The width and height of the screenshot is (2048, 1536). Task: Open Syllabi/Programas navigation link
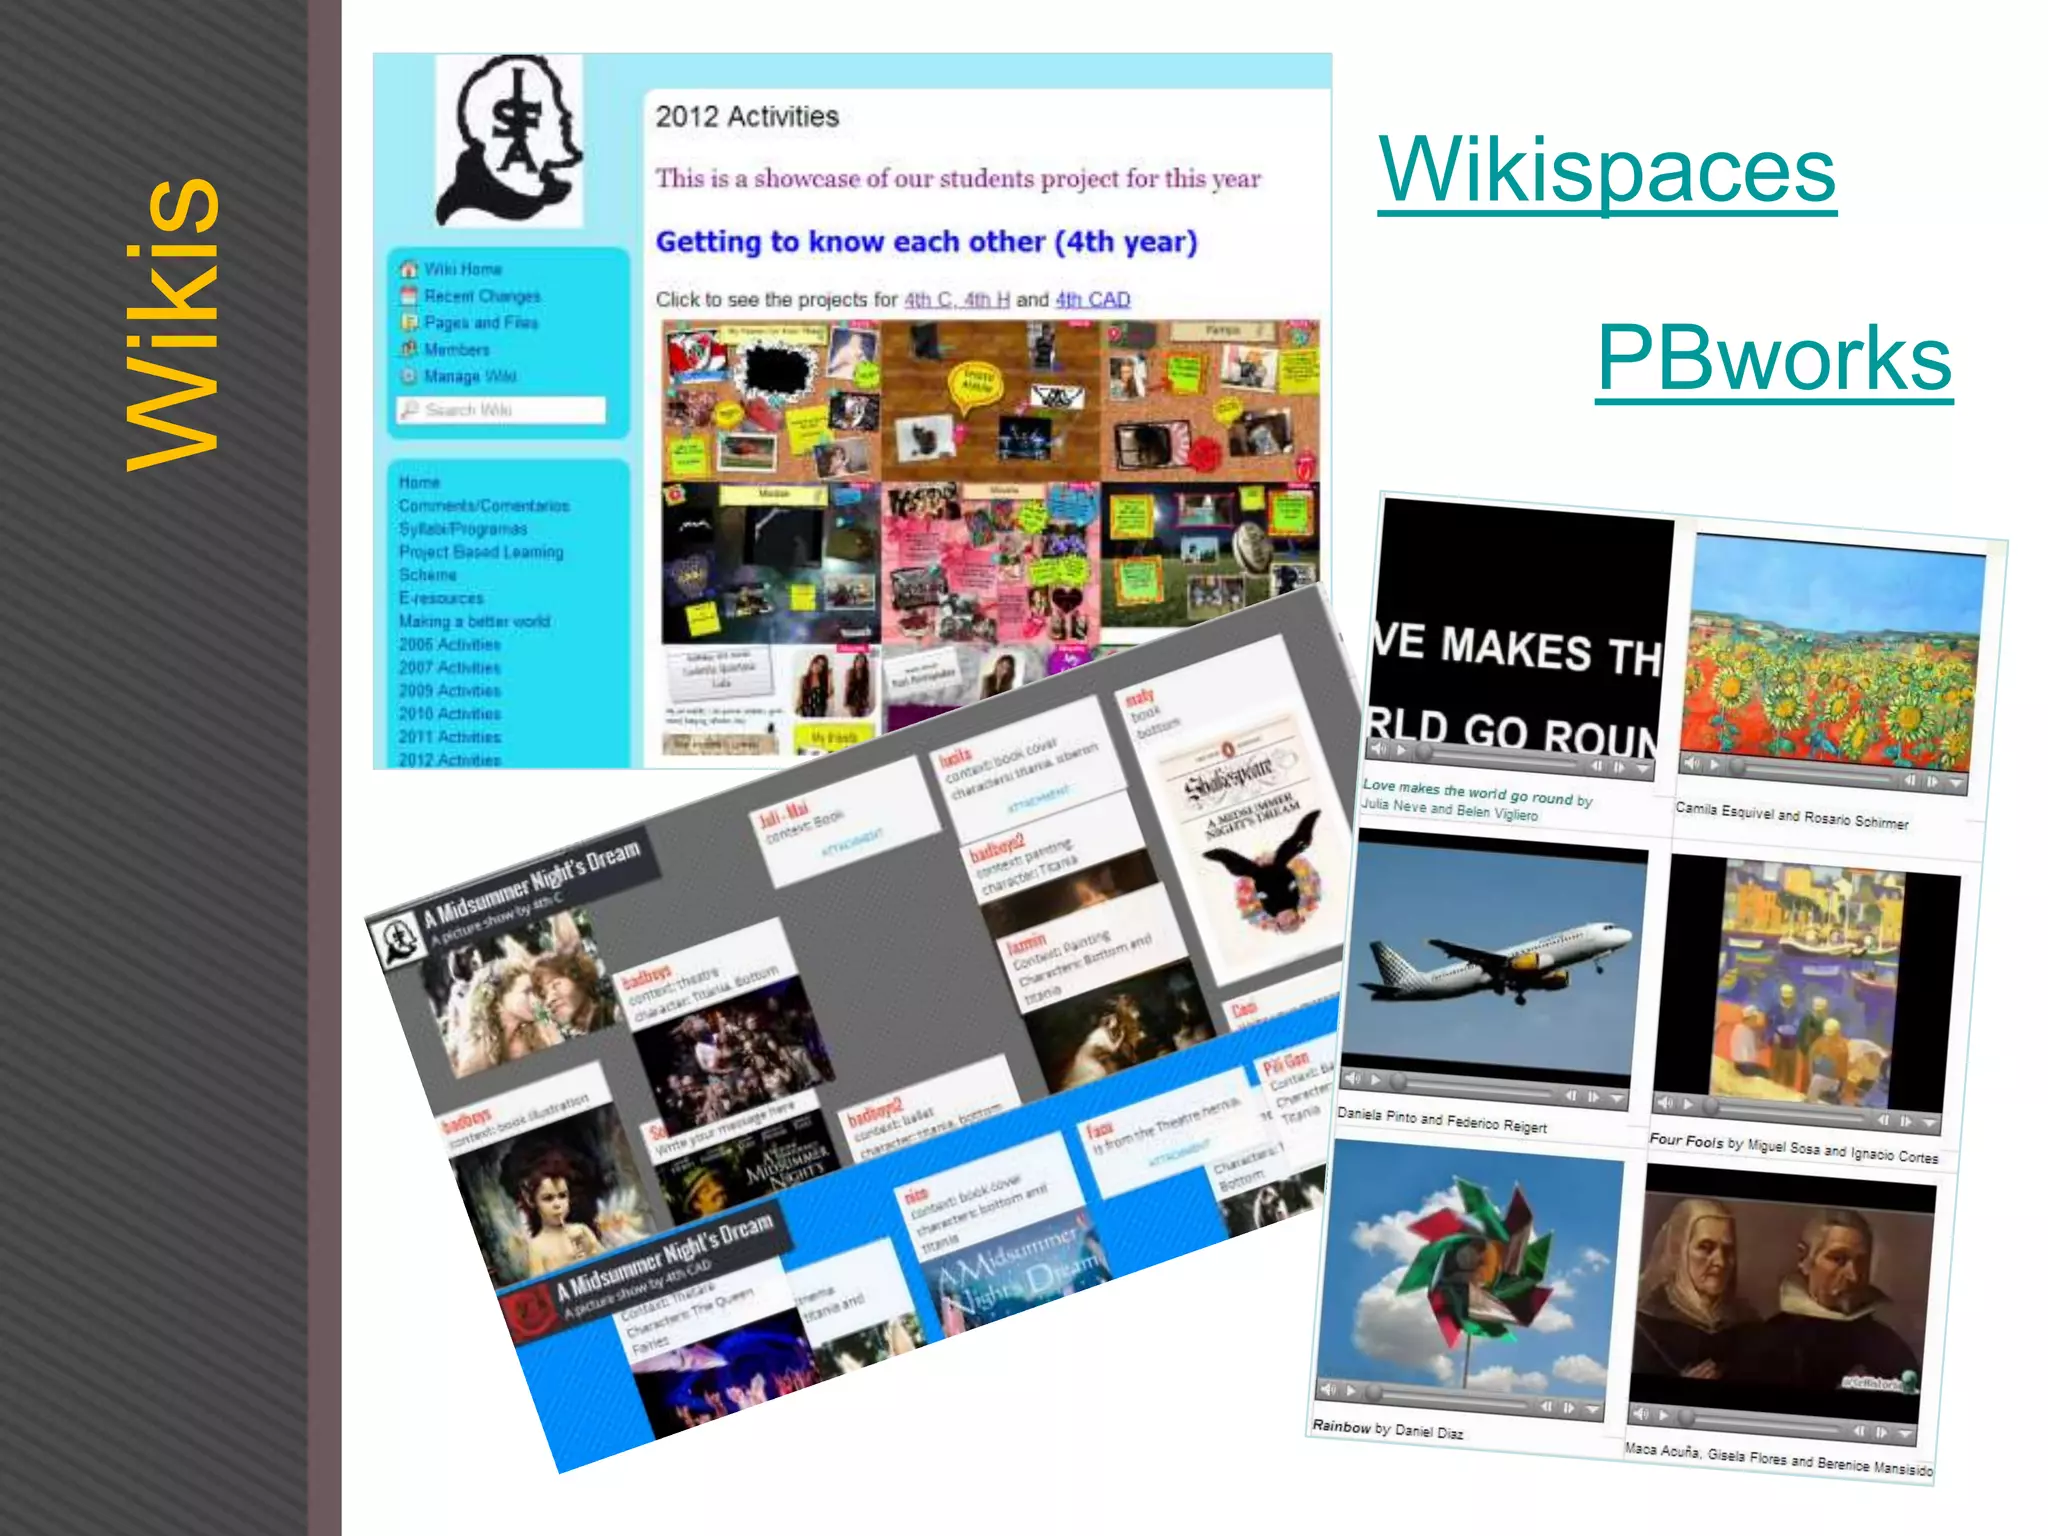[x=463, y=529]
